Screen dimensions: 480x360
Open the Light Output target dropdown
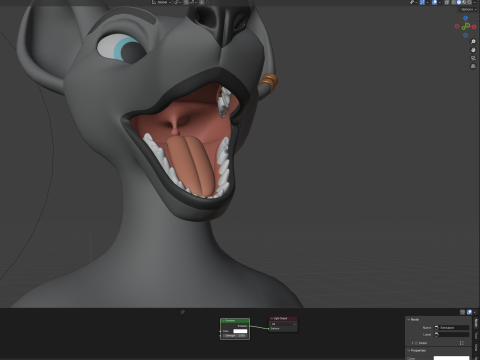[283, 324]
